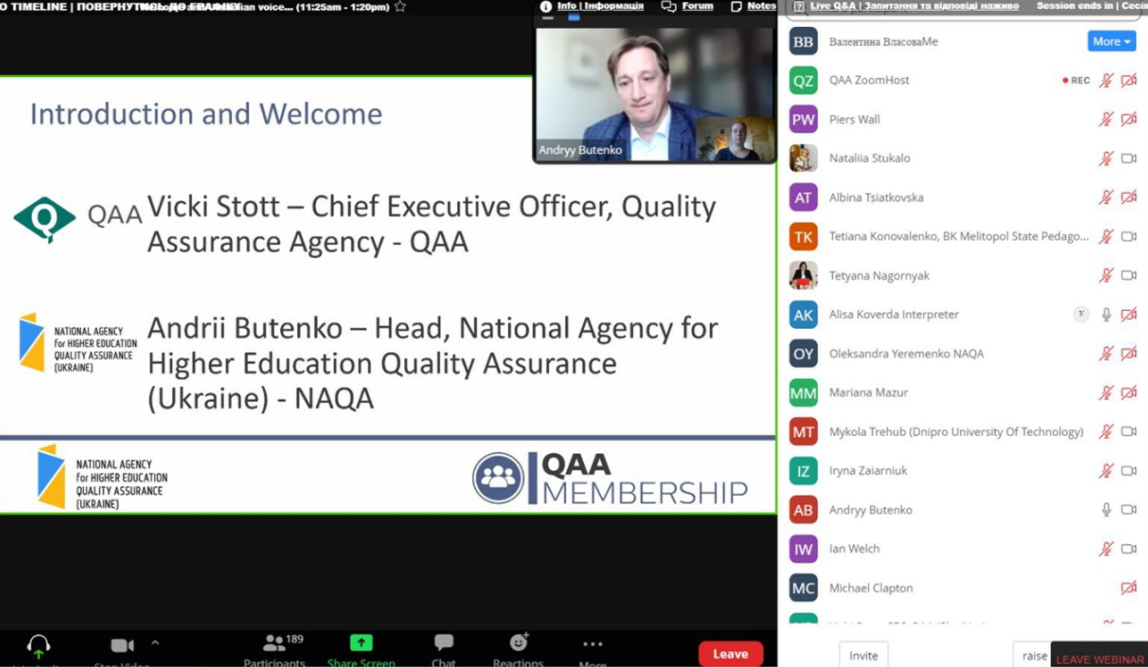1148x667 pixels.
Task: Select participant Iryna Zaiarniuk name
Action: tap(868, 471)
